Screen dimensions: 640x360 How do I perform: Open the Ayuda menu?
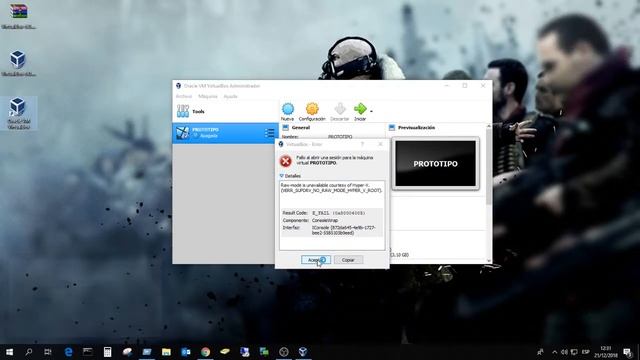tap(230, 96)
